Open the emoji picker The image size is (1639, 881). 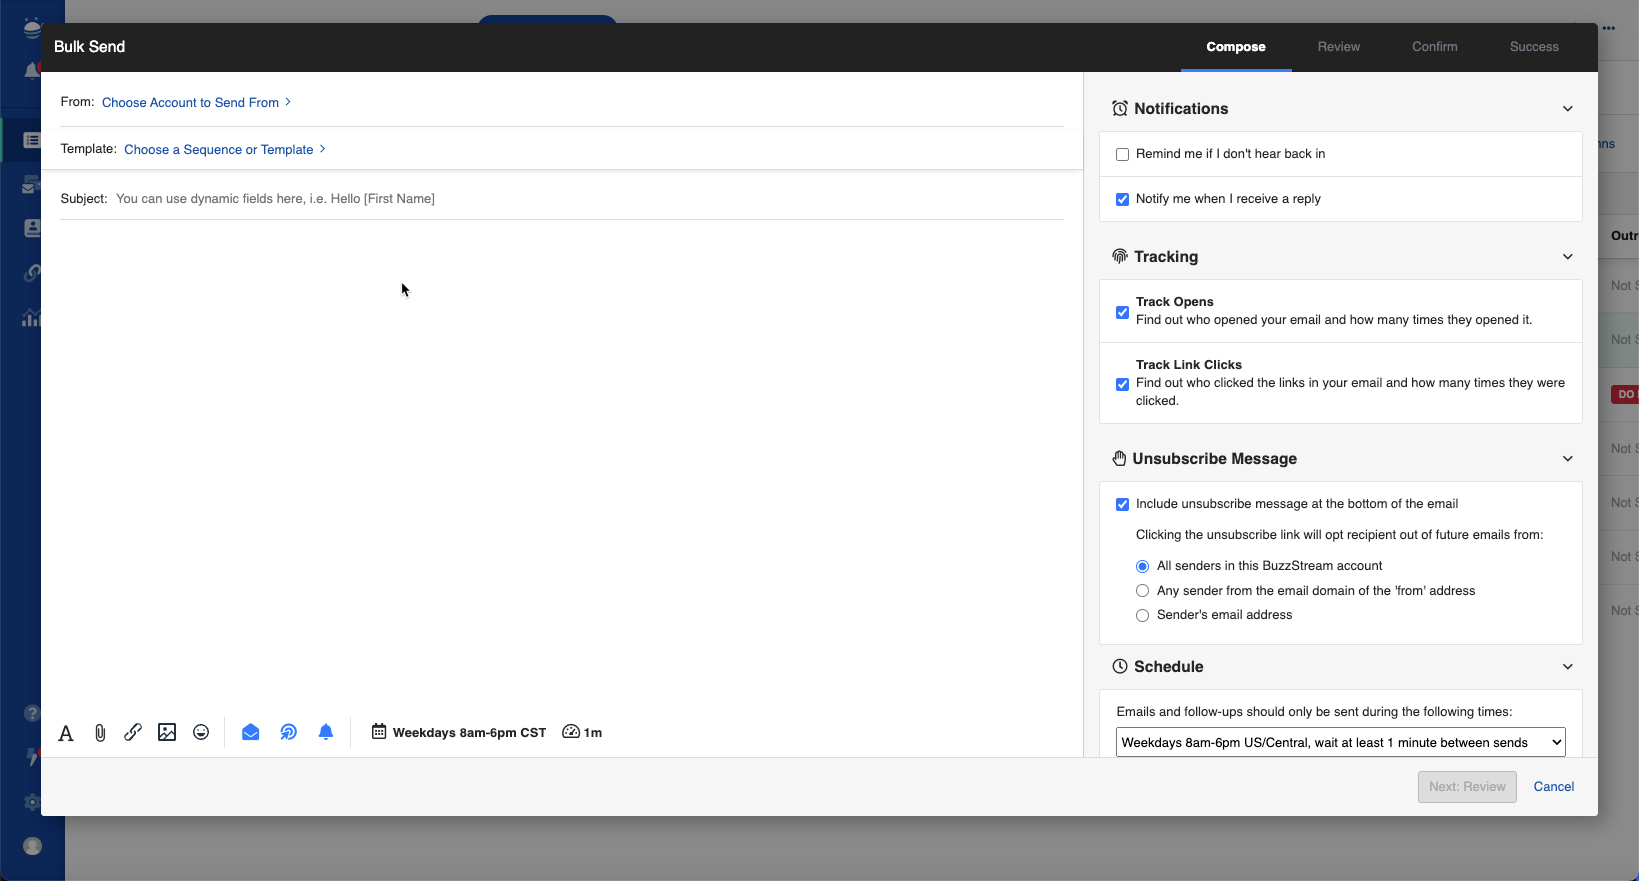201,732
